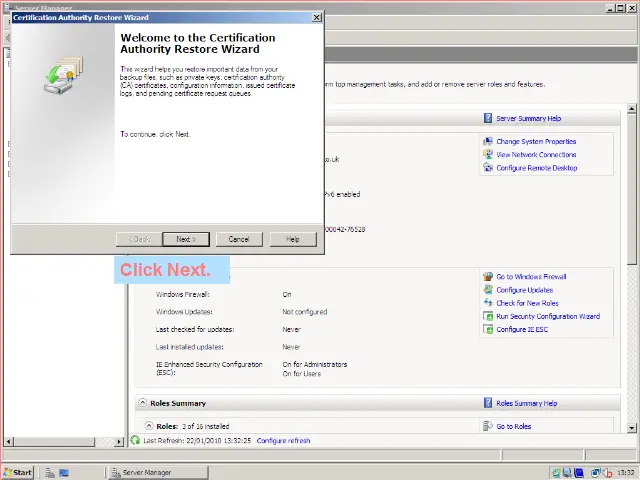Click the content pane scroll down arrow

coord(631,428)
